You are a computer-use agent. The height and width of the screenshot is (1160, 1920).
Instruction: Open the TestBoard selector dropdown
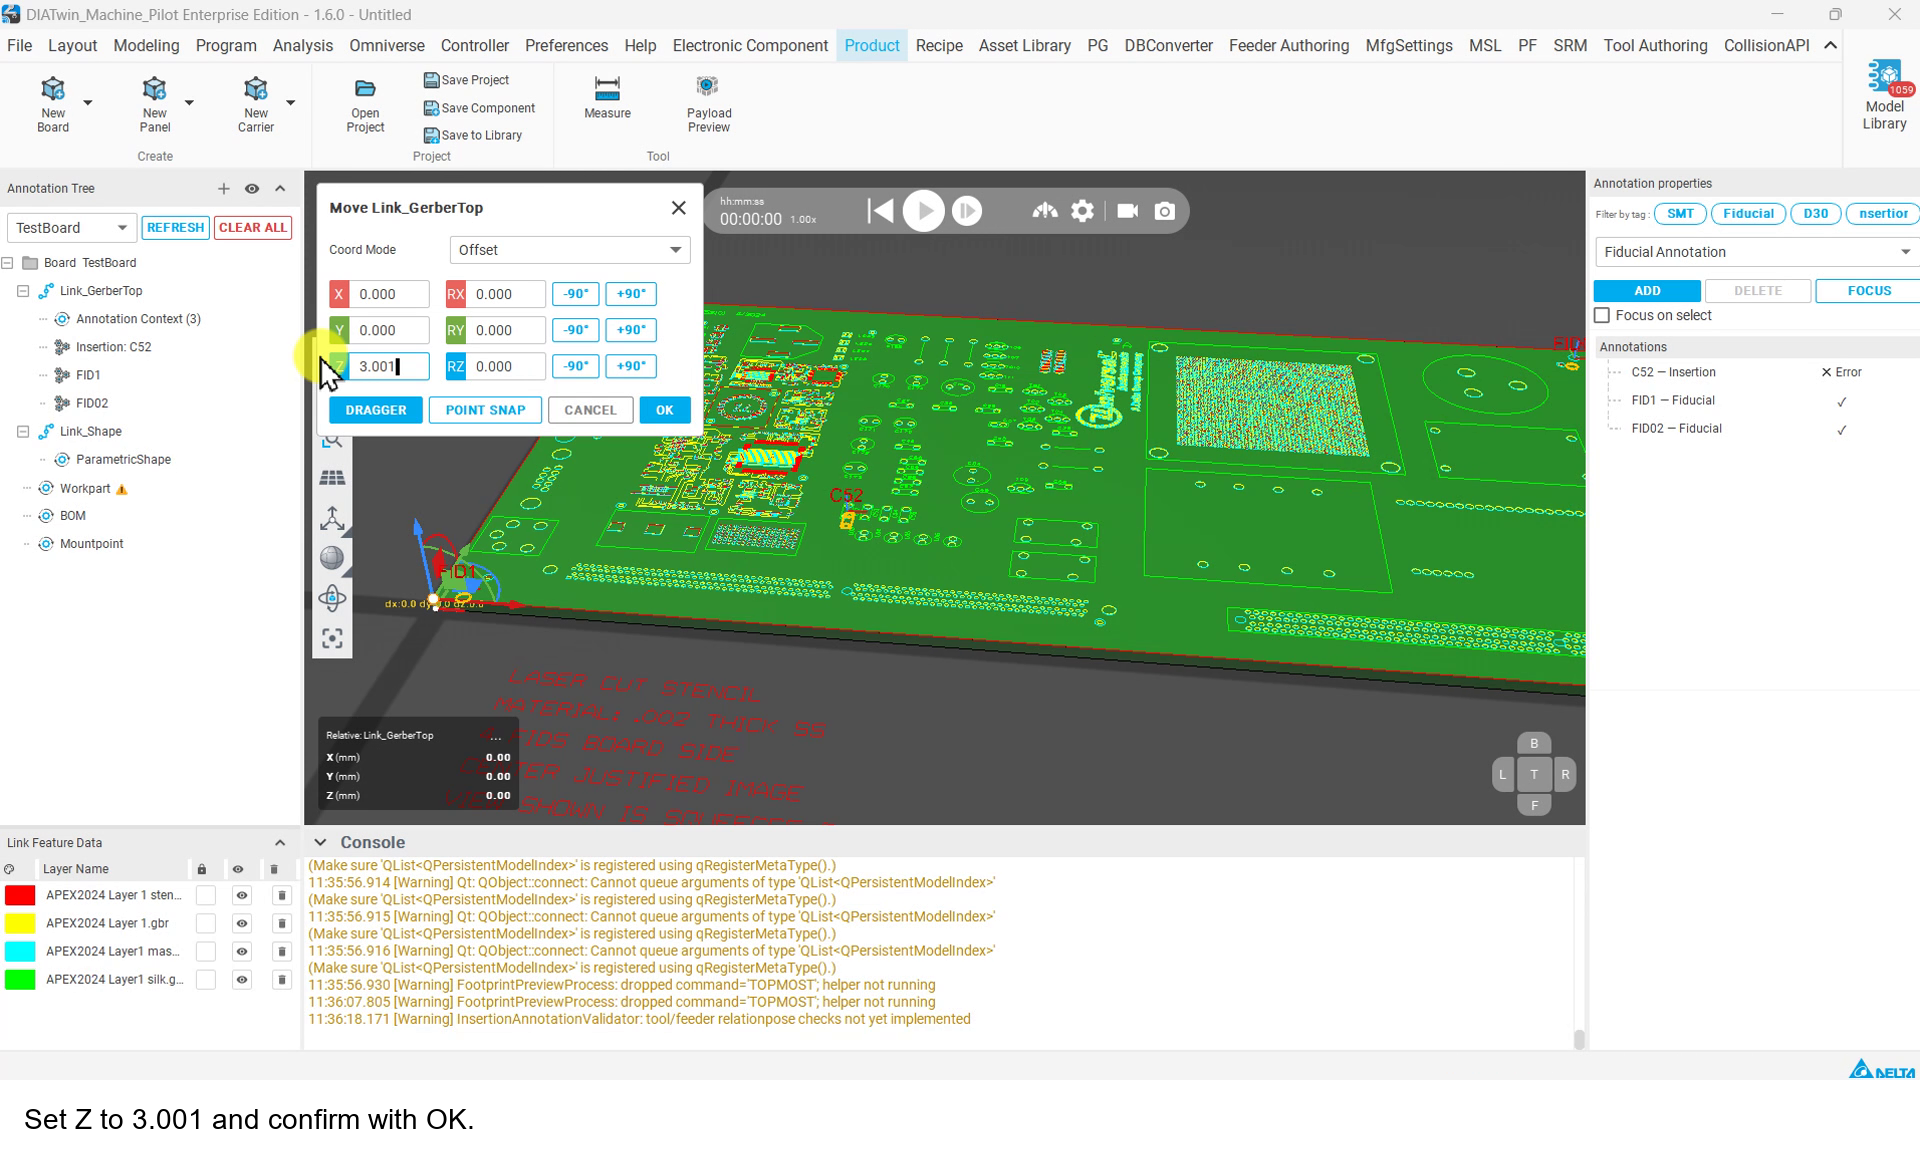click(x=71, y=228)
